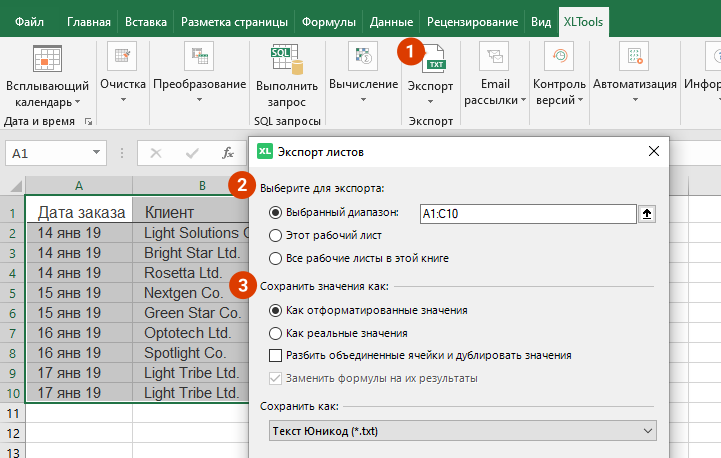Screen dimensions: 721x458
Task: Open the Email mailing tool
Action: click(495, 58)
